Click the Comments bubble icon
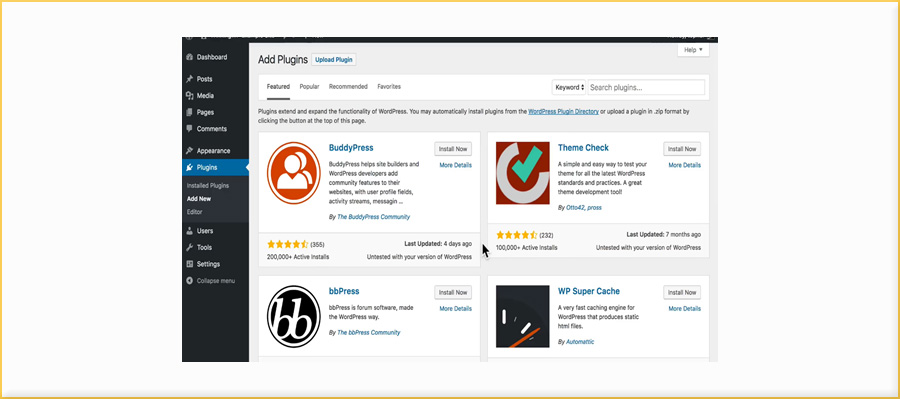This screenshot has width=900, height=399. pyautogui.click(x=189, y=129)
